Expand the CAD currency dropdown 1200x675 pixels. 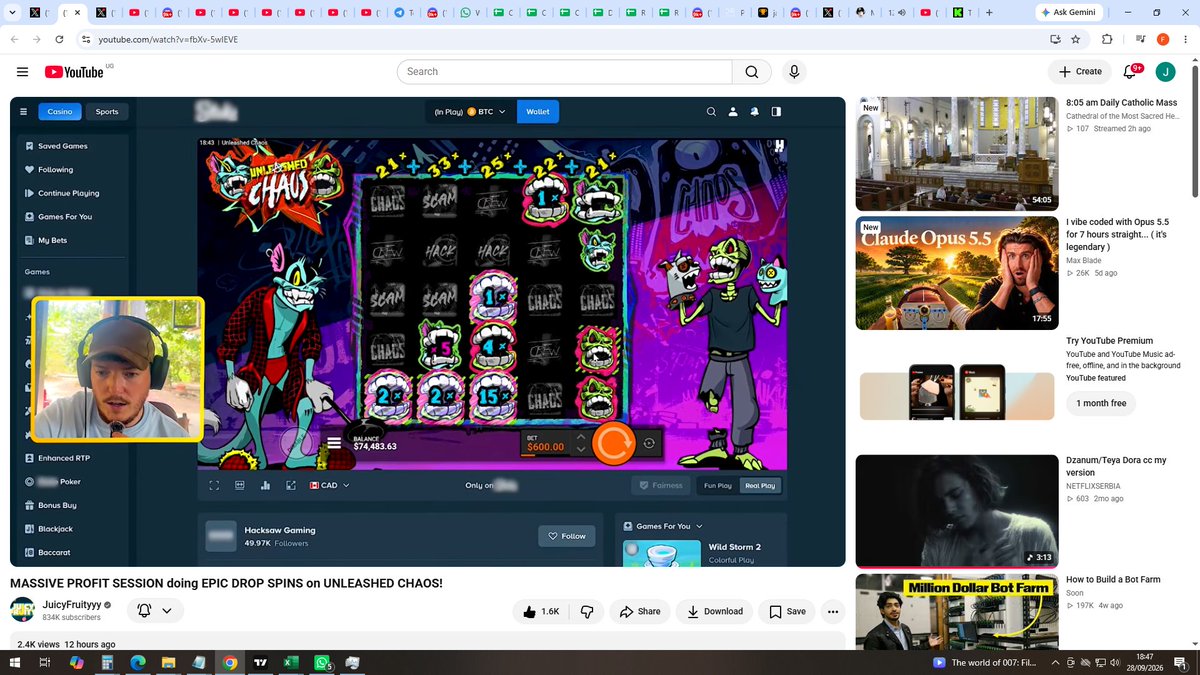pyautogui.click(x=330, y=485)
